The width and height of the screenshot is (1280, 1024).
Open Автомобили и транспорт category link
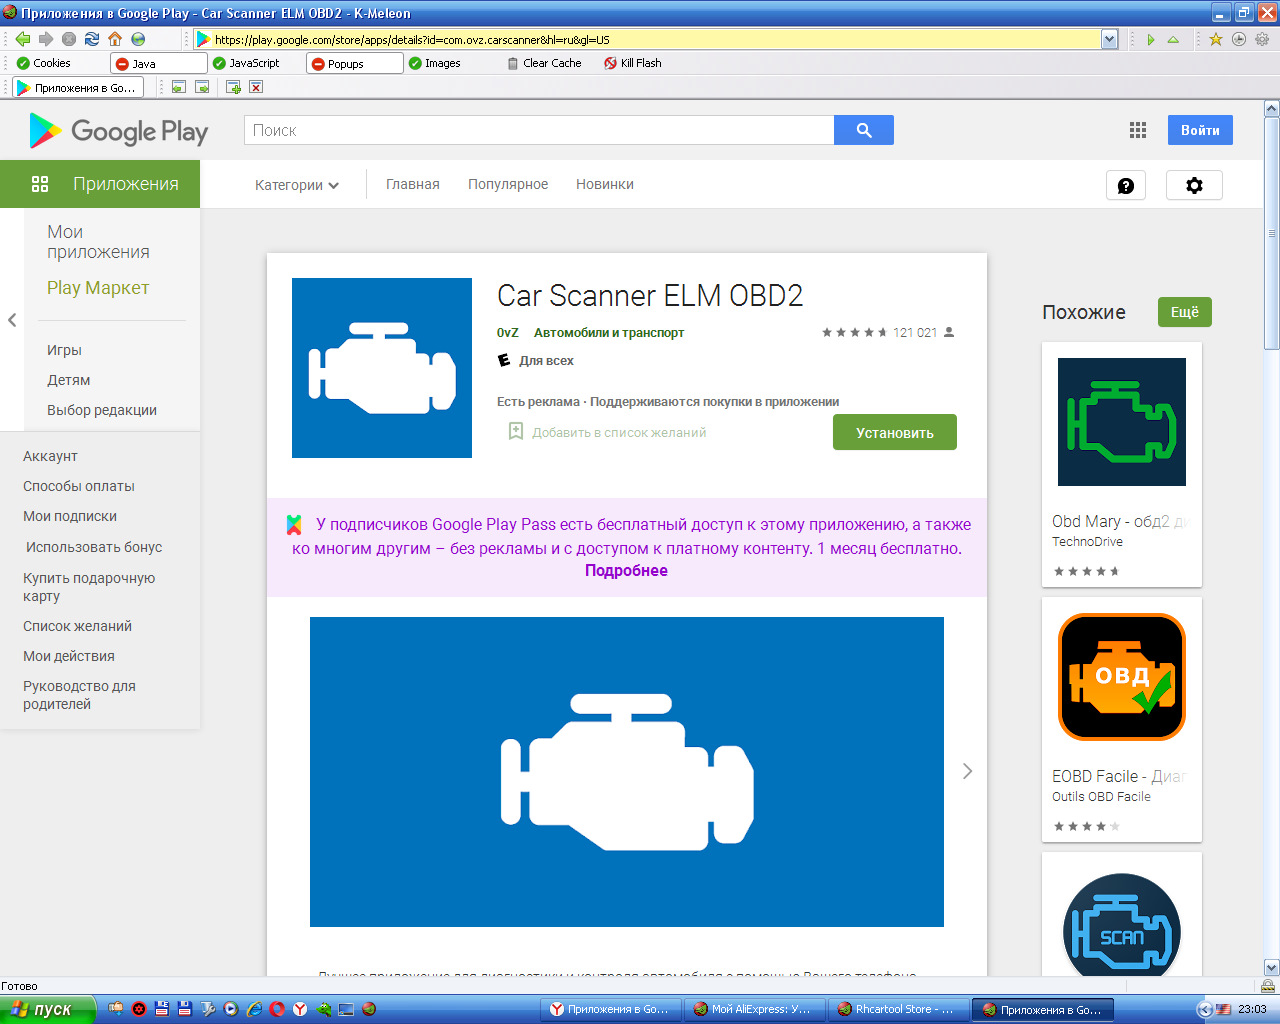point(609,333)
